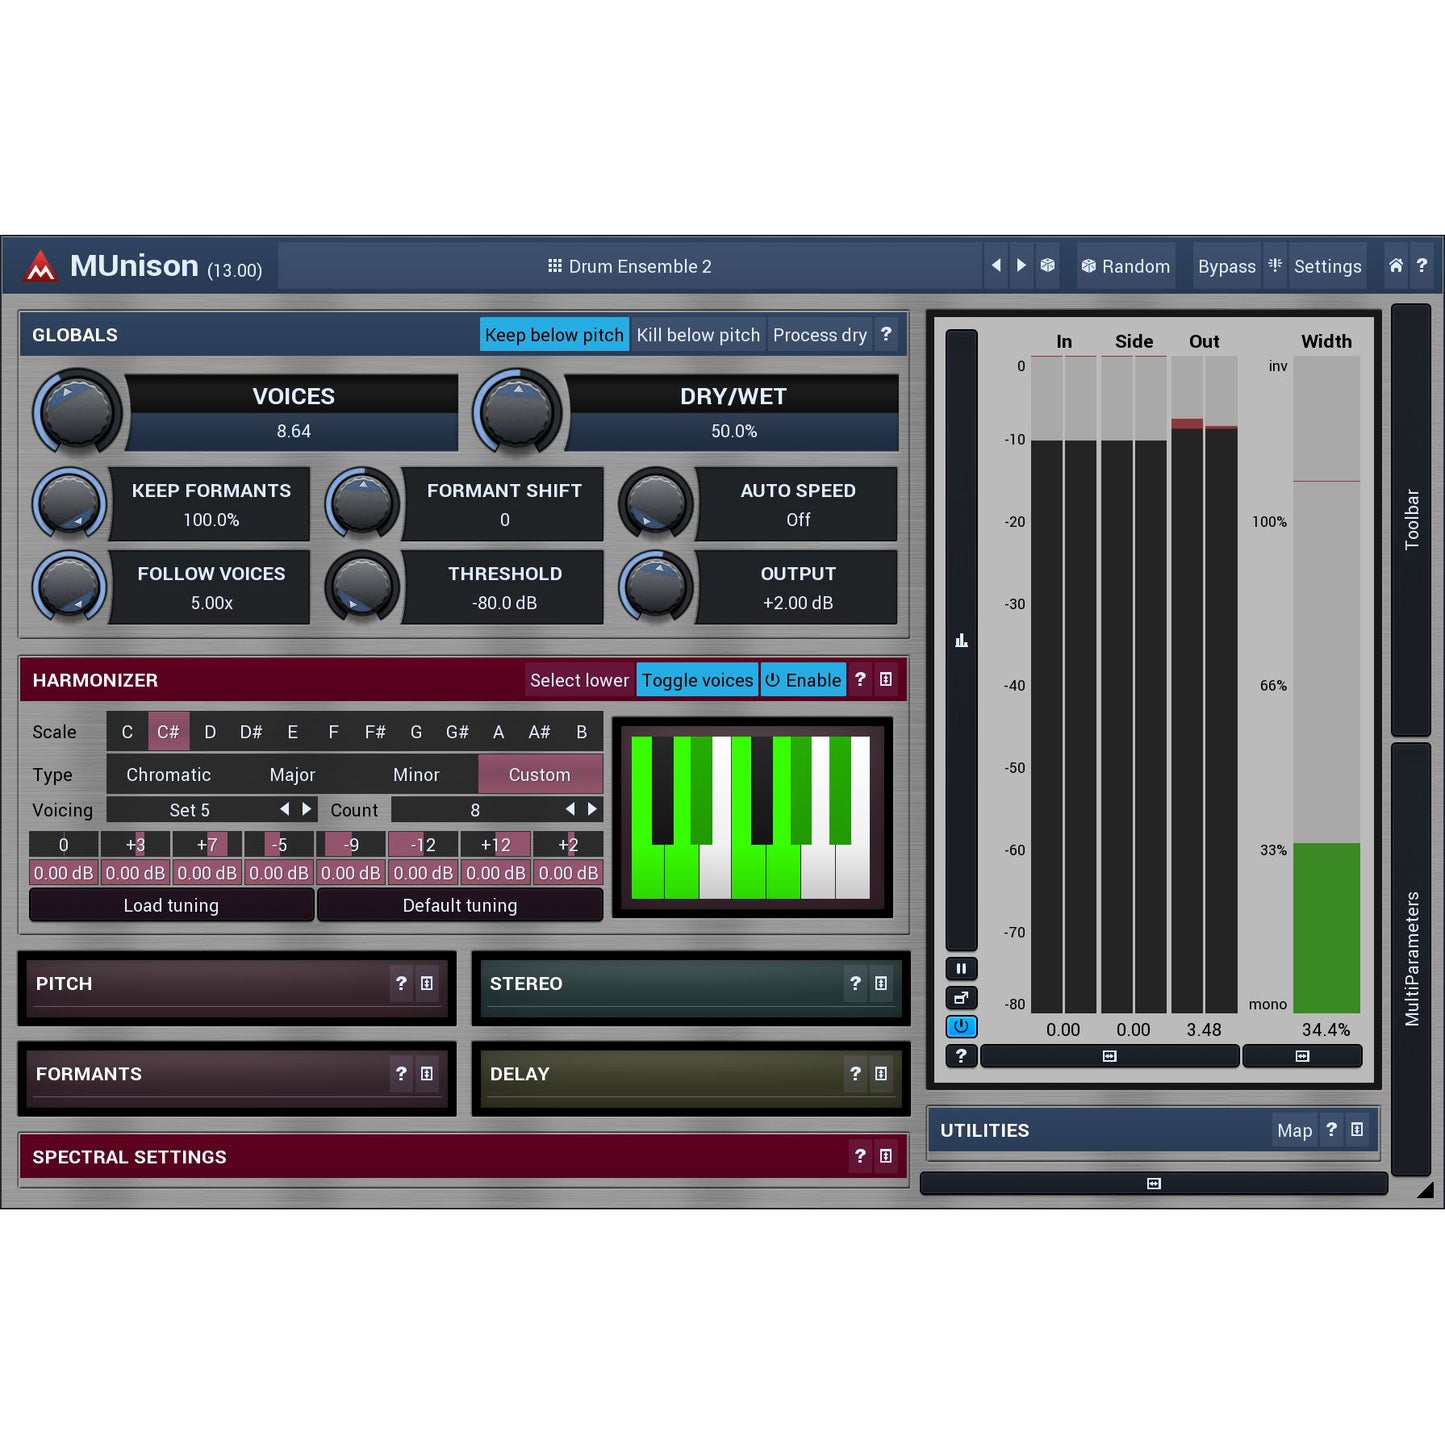Disable the Harmonizer Enable button

(803, 680)
